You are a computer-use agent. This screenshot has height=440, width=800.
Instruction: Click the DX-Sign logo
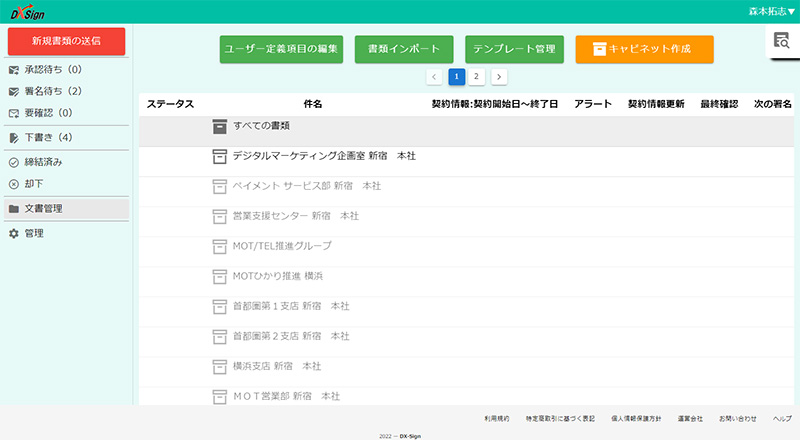point(28,12)
